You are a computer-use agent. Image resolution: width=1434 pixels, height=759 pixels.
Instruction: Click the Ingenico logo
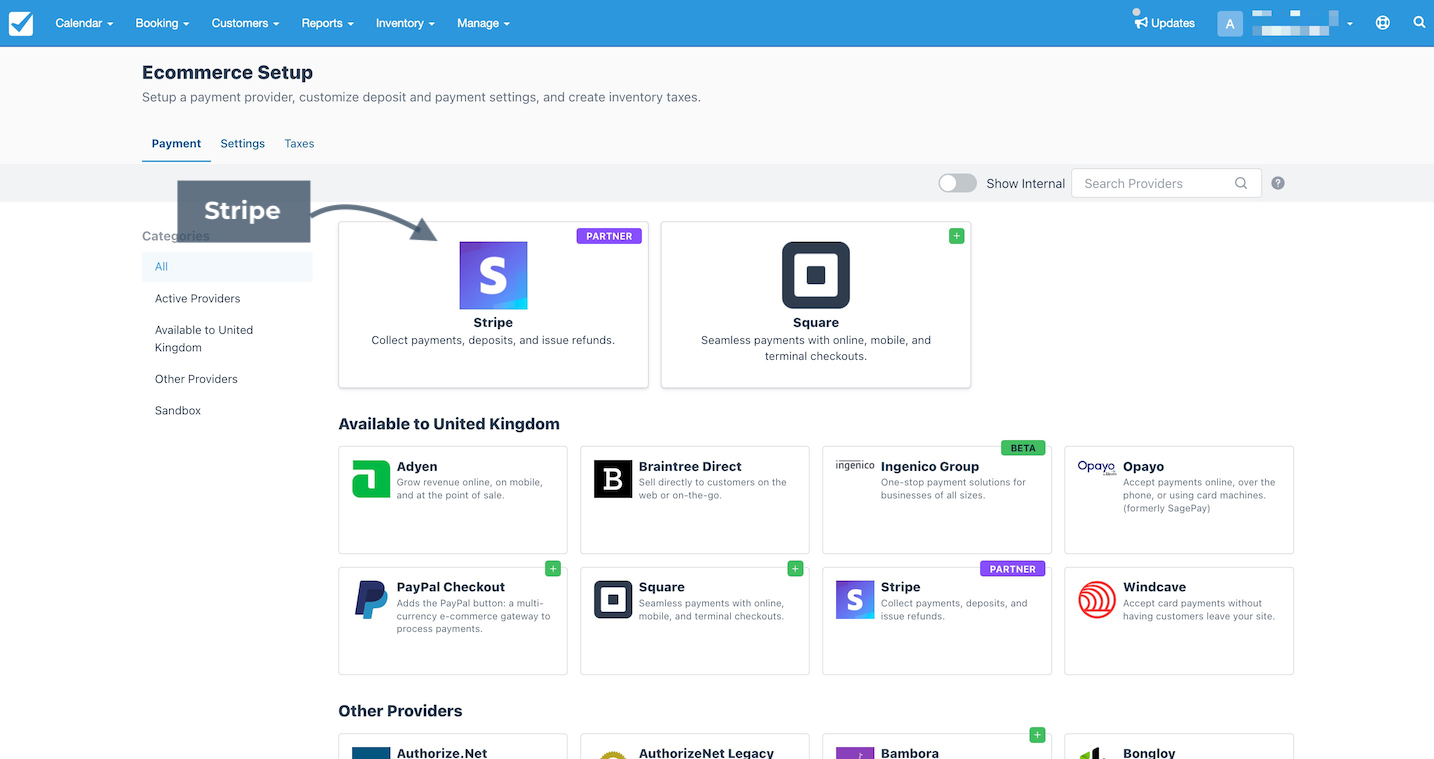pyautogui.click(x=855, y=465)
